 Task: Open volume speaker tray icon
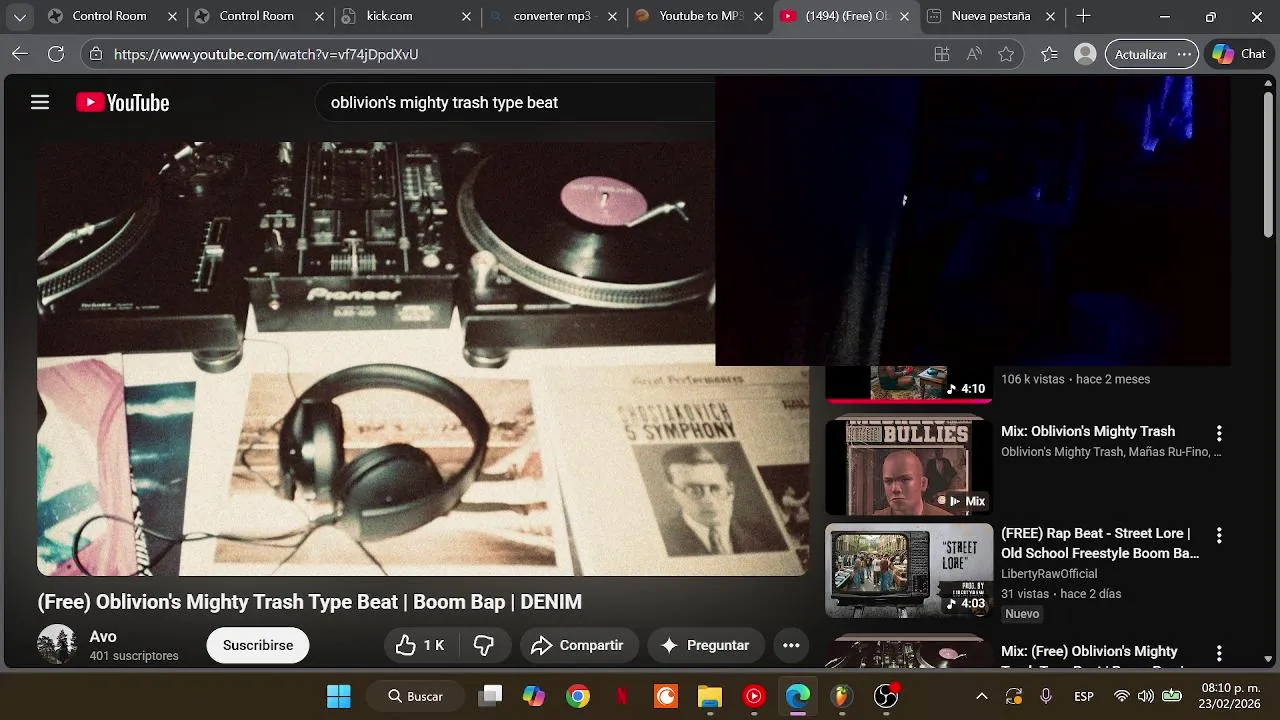point(1146,696)
